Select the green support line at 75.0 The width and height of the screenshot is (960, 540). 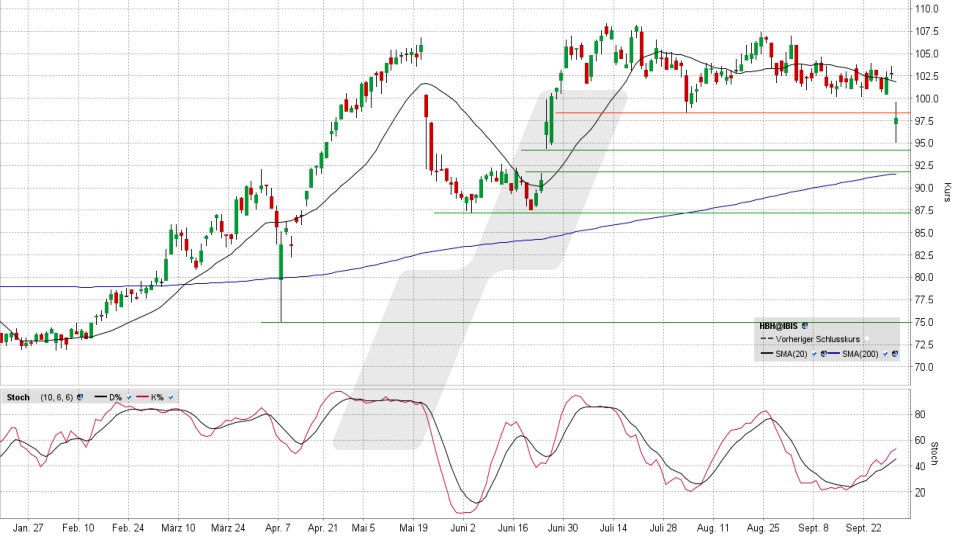click(x=500, y=322)
